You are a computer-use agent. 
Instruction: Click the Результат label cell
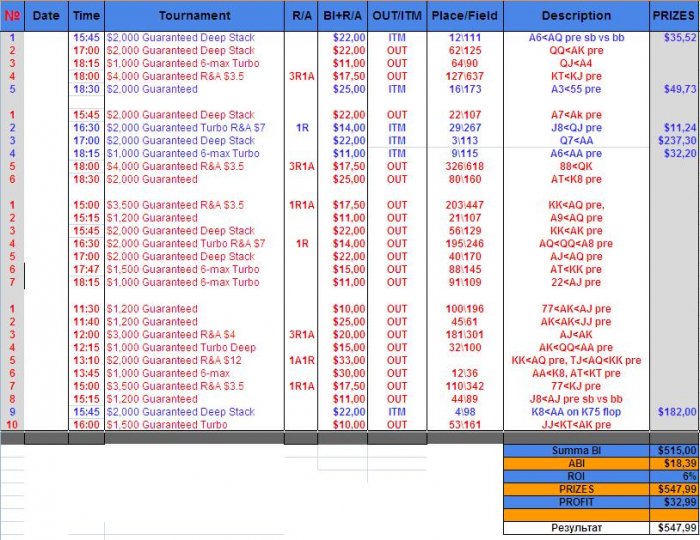coord(576,528)
